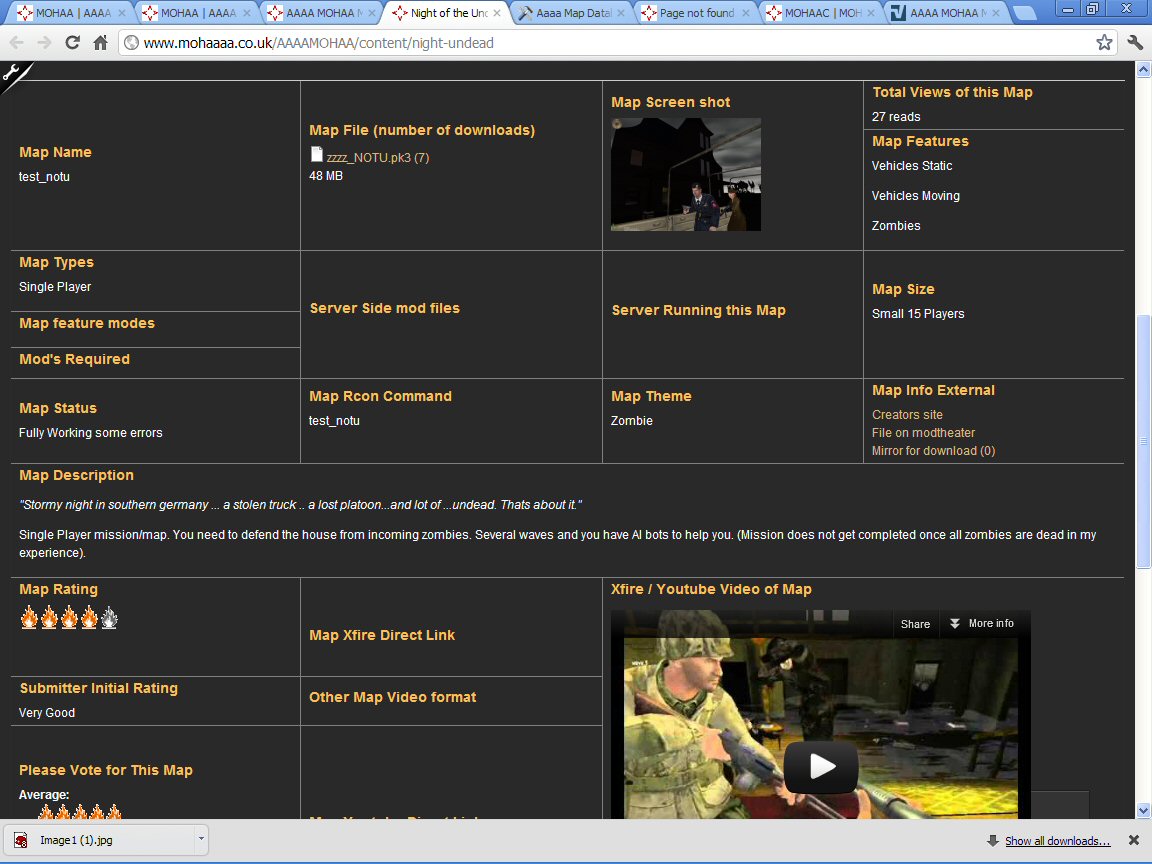
Task: Click the 'Vehicles Moving' feature text
Action: tap(915, 195)
